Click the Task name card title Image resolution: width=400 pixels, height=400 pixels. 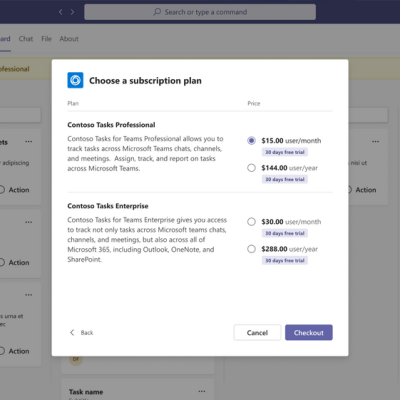click(x=86, y=392)
